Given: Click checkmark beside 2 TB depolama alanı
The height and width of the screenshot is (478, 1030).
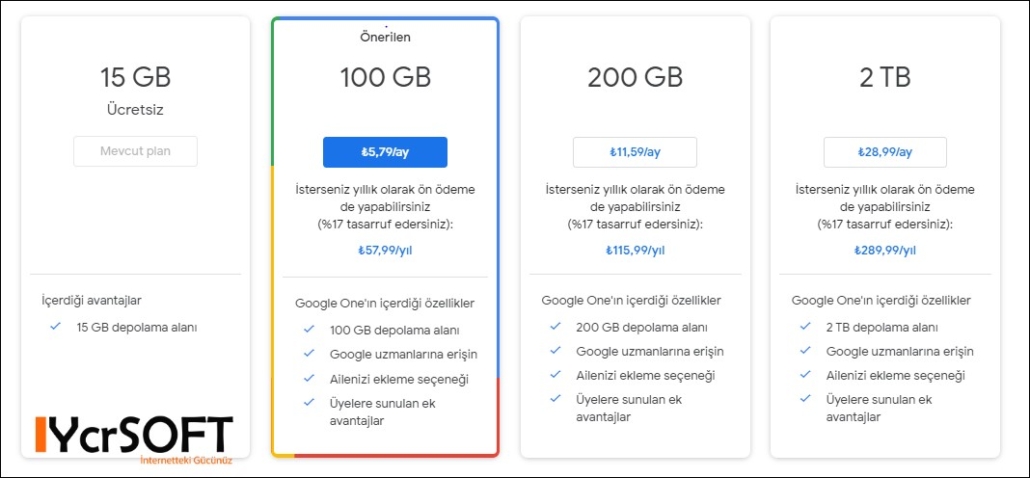Looking at the screenshot, I should point(805,326).
